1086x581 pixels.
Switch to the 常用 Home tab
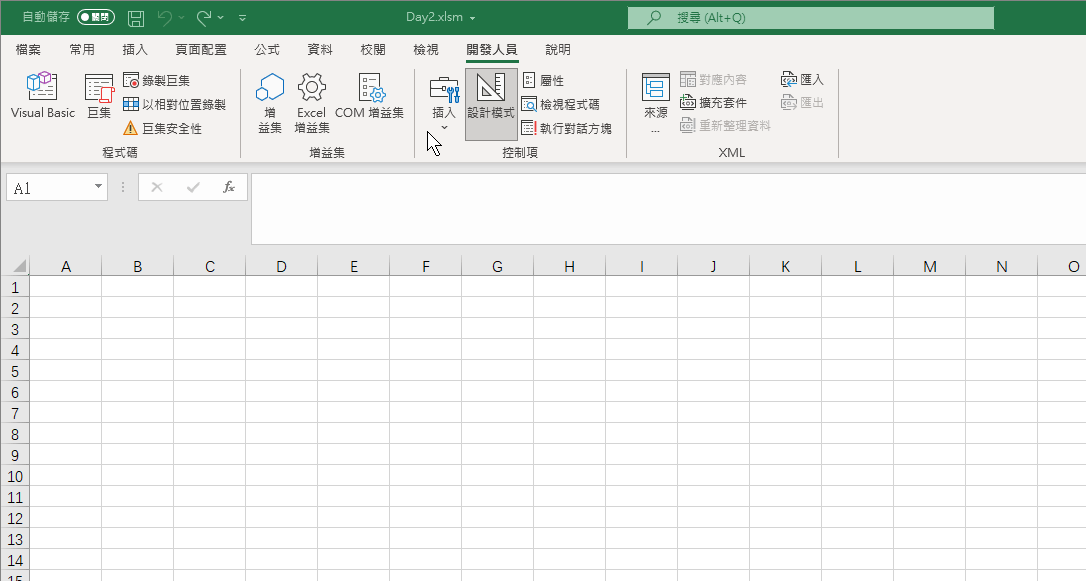[82, 50]
